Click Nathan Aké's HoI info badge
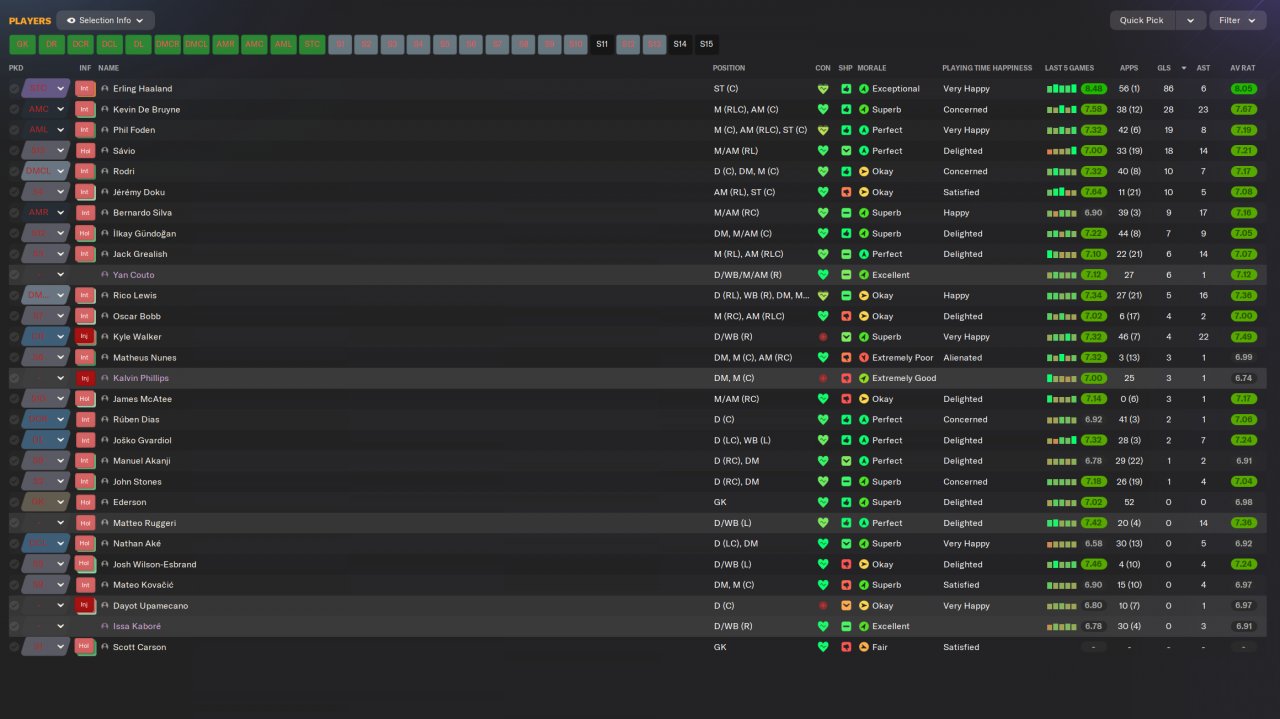 [x=85, y=543]
